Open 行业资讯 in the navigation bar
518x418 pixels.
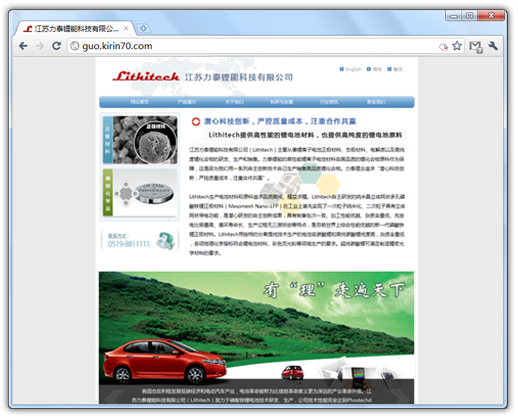(329, 102)
